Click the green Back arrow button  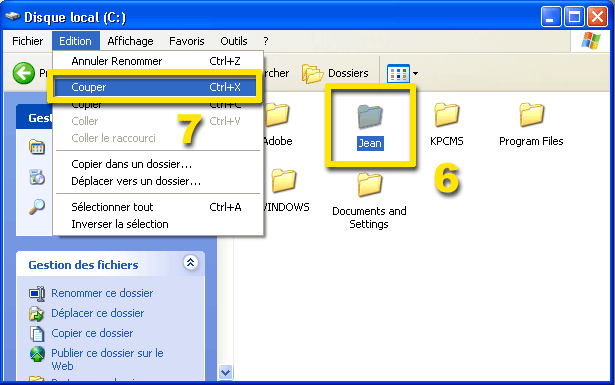[x=24, y=73]
